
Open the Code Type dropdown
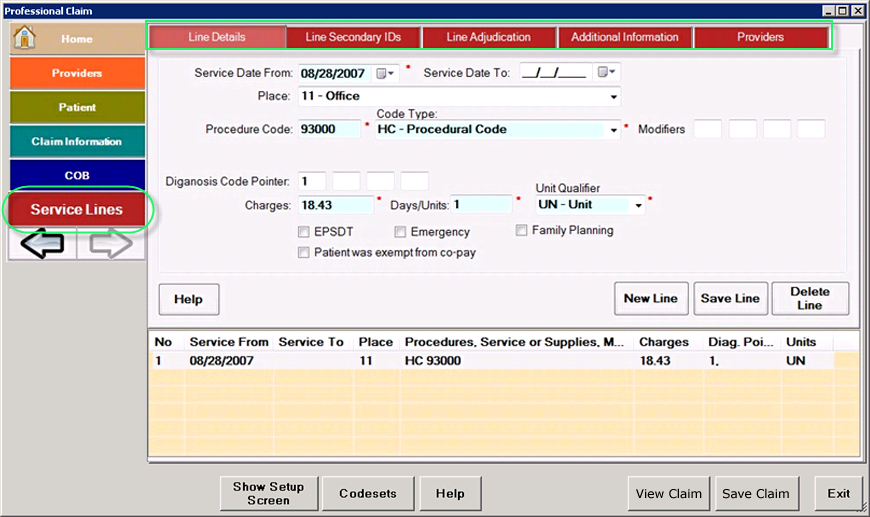click(x=613, y=130)
